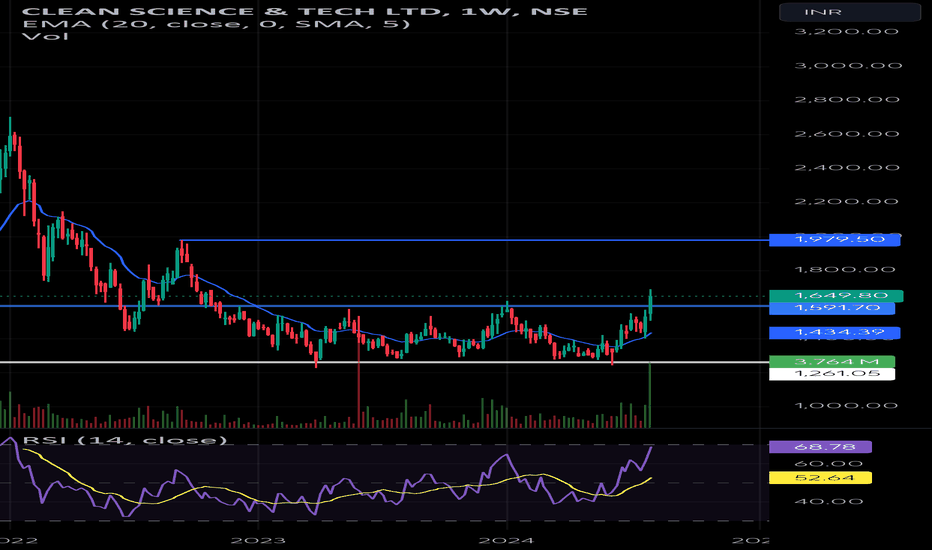Click the 60.00 RSI axis label

coord(829,464)
